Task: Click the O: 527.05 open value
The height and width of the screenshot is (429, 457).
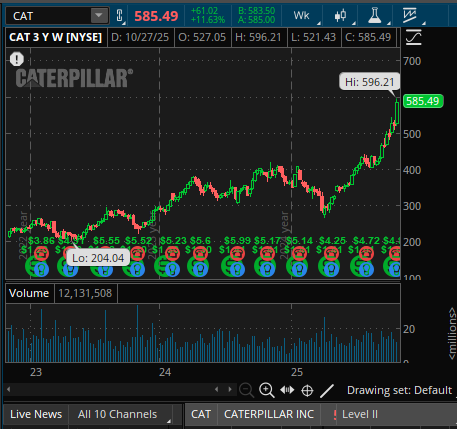Action: [202, 37]
